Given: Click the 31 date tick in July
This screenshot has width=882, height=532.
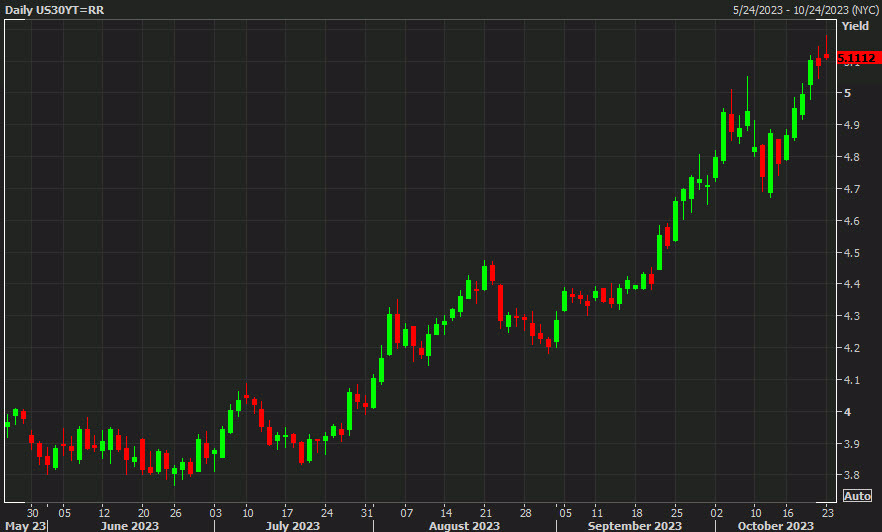Looking at the screenshot, I should point(367,513).
